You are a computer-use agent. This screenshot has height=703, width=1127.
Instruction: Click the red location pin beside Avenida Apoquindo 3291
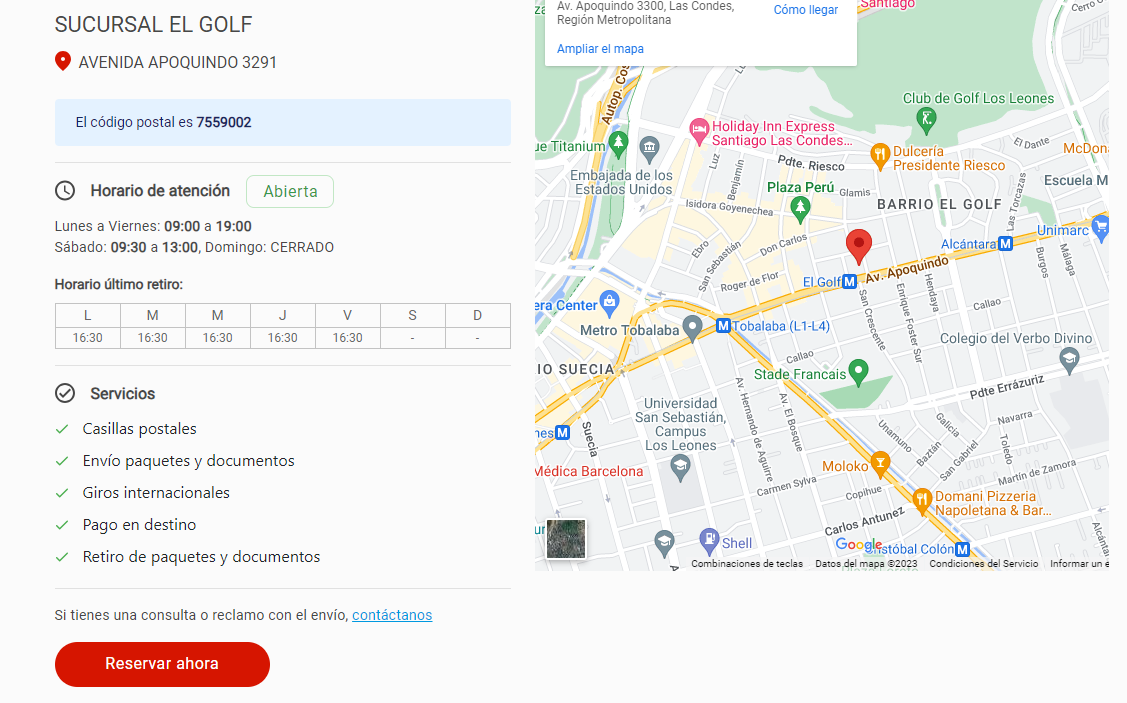(x=63, y=62)
